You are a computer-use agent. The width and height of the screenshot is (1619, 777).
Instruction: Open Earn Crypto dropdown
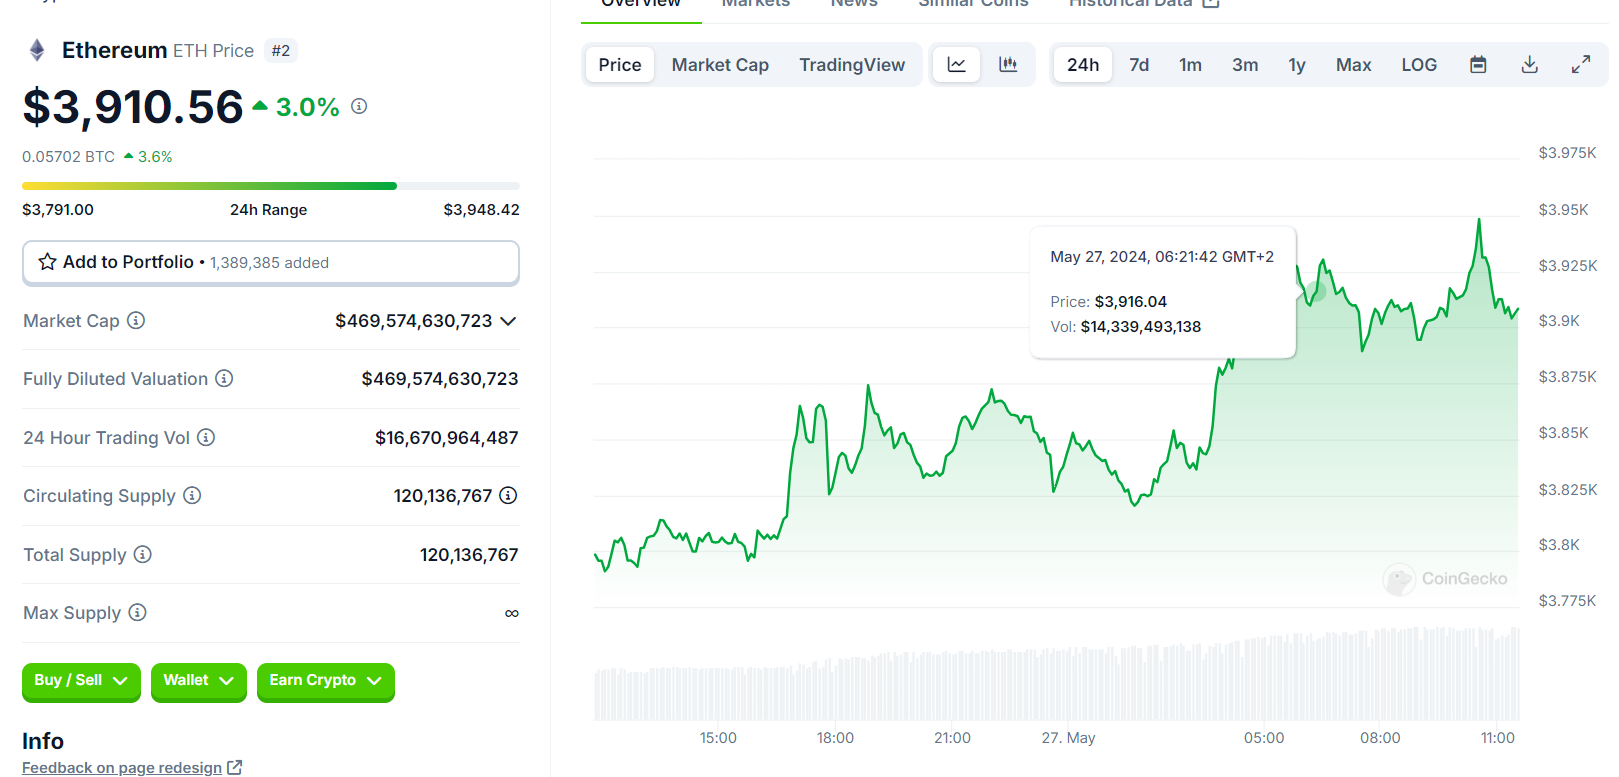[x=326, y=681]
